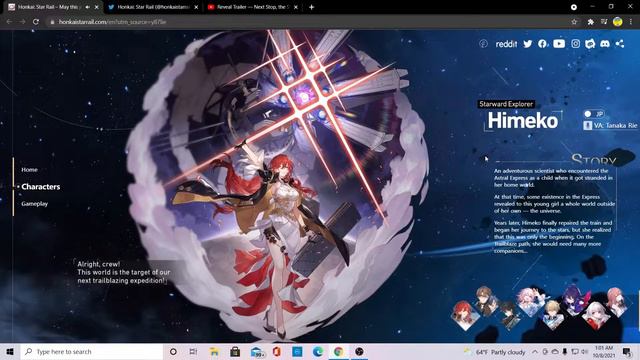Show hidden system tray icons
The width and height of the screenshot is (640, 360).
click(x=535, y=351)
